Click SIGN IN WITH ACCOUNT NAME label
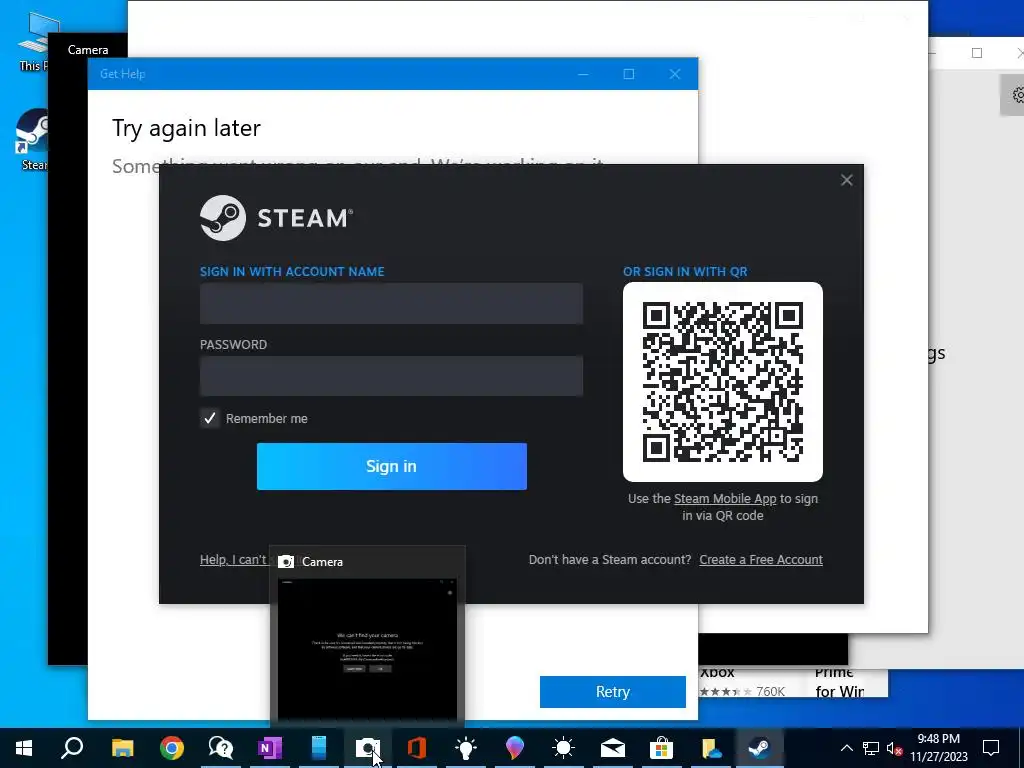Screen dimensions: 1024x768 [292, 272]
